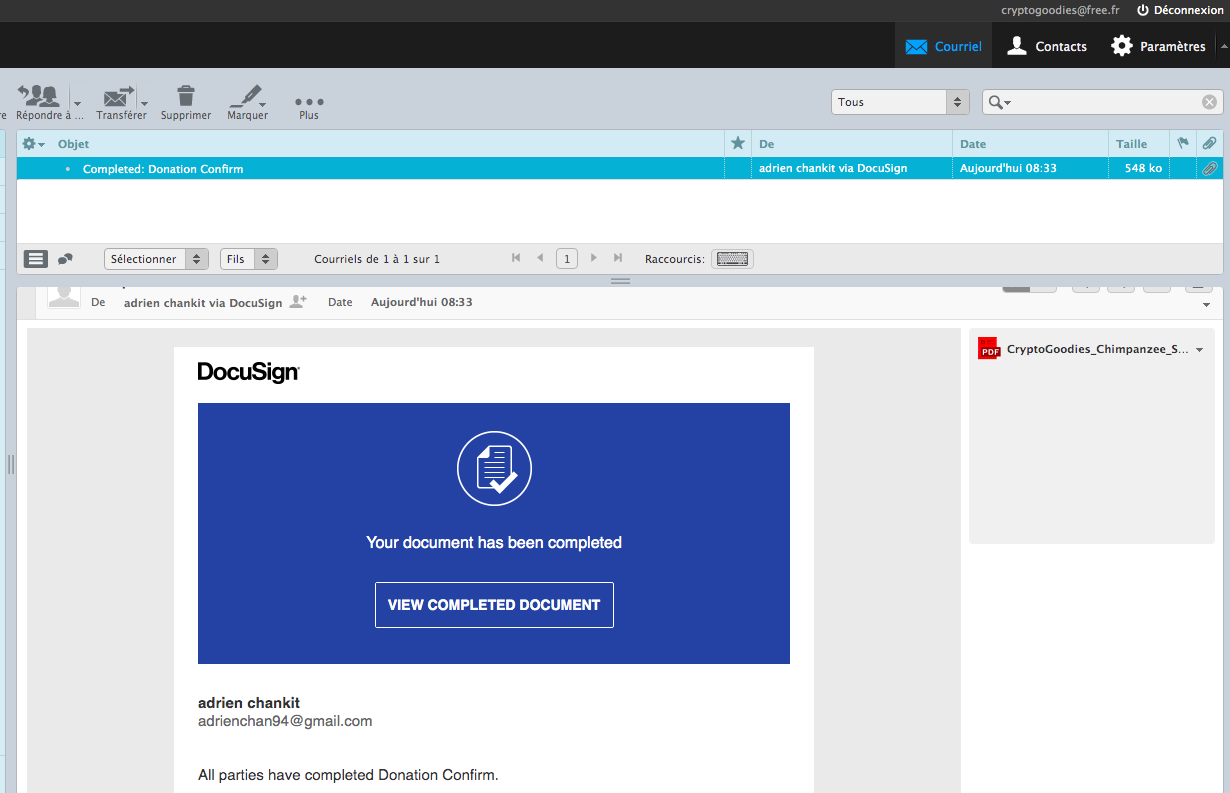Delete the message with Supprimer

[x=186, y=103]
